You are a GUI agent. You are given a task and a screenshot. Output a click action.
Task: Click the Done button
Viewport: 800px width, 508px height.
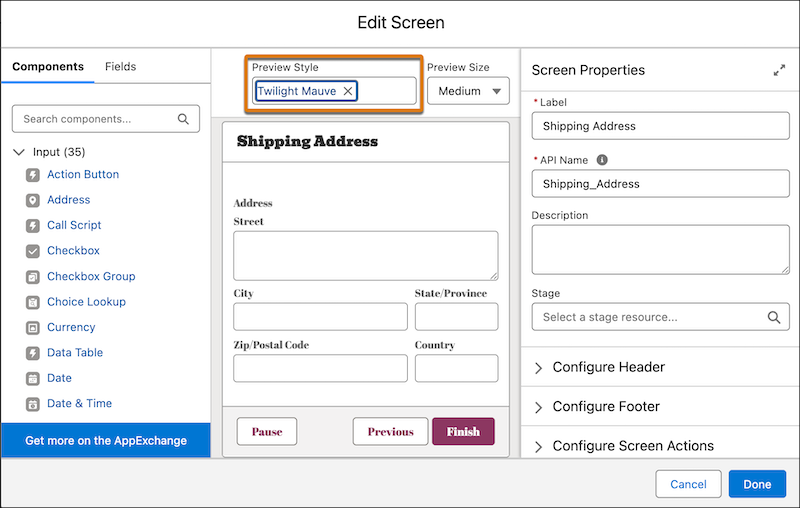pyautogui.click(x=757, y=484)
